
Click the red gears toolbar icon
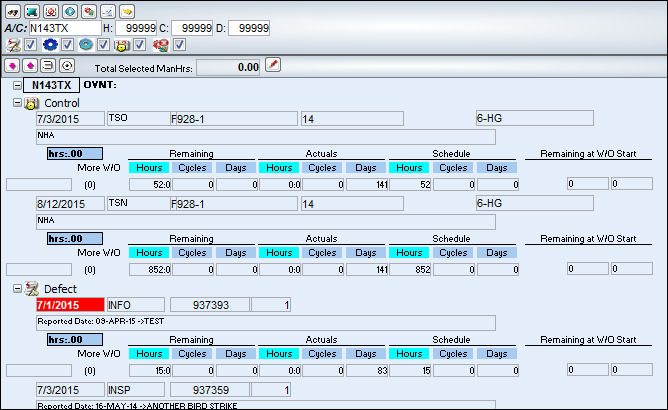coord(89,12)
